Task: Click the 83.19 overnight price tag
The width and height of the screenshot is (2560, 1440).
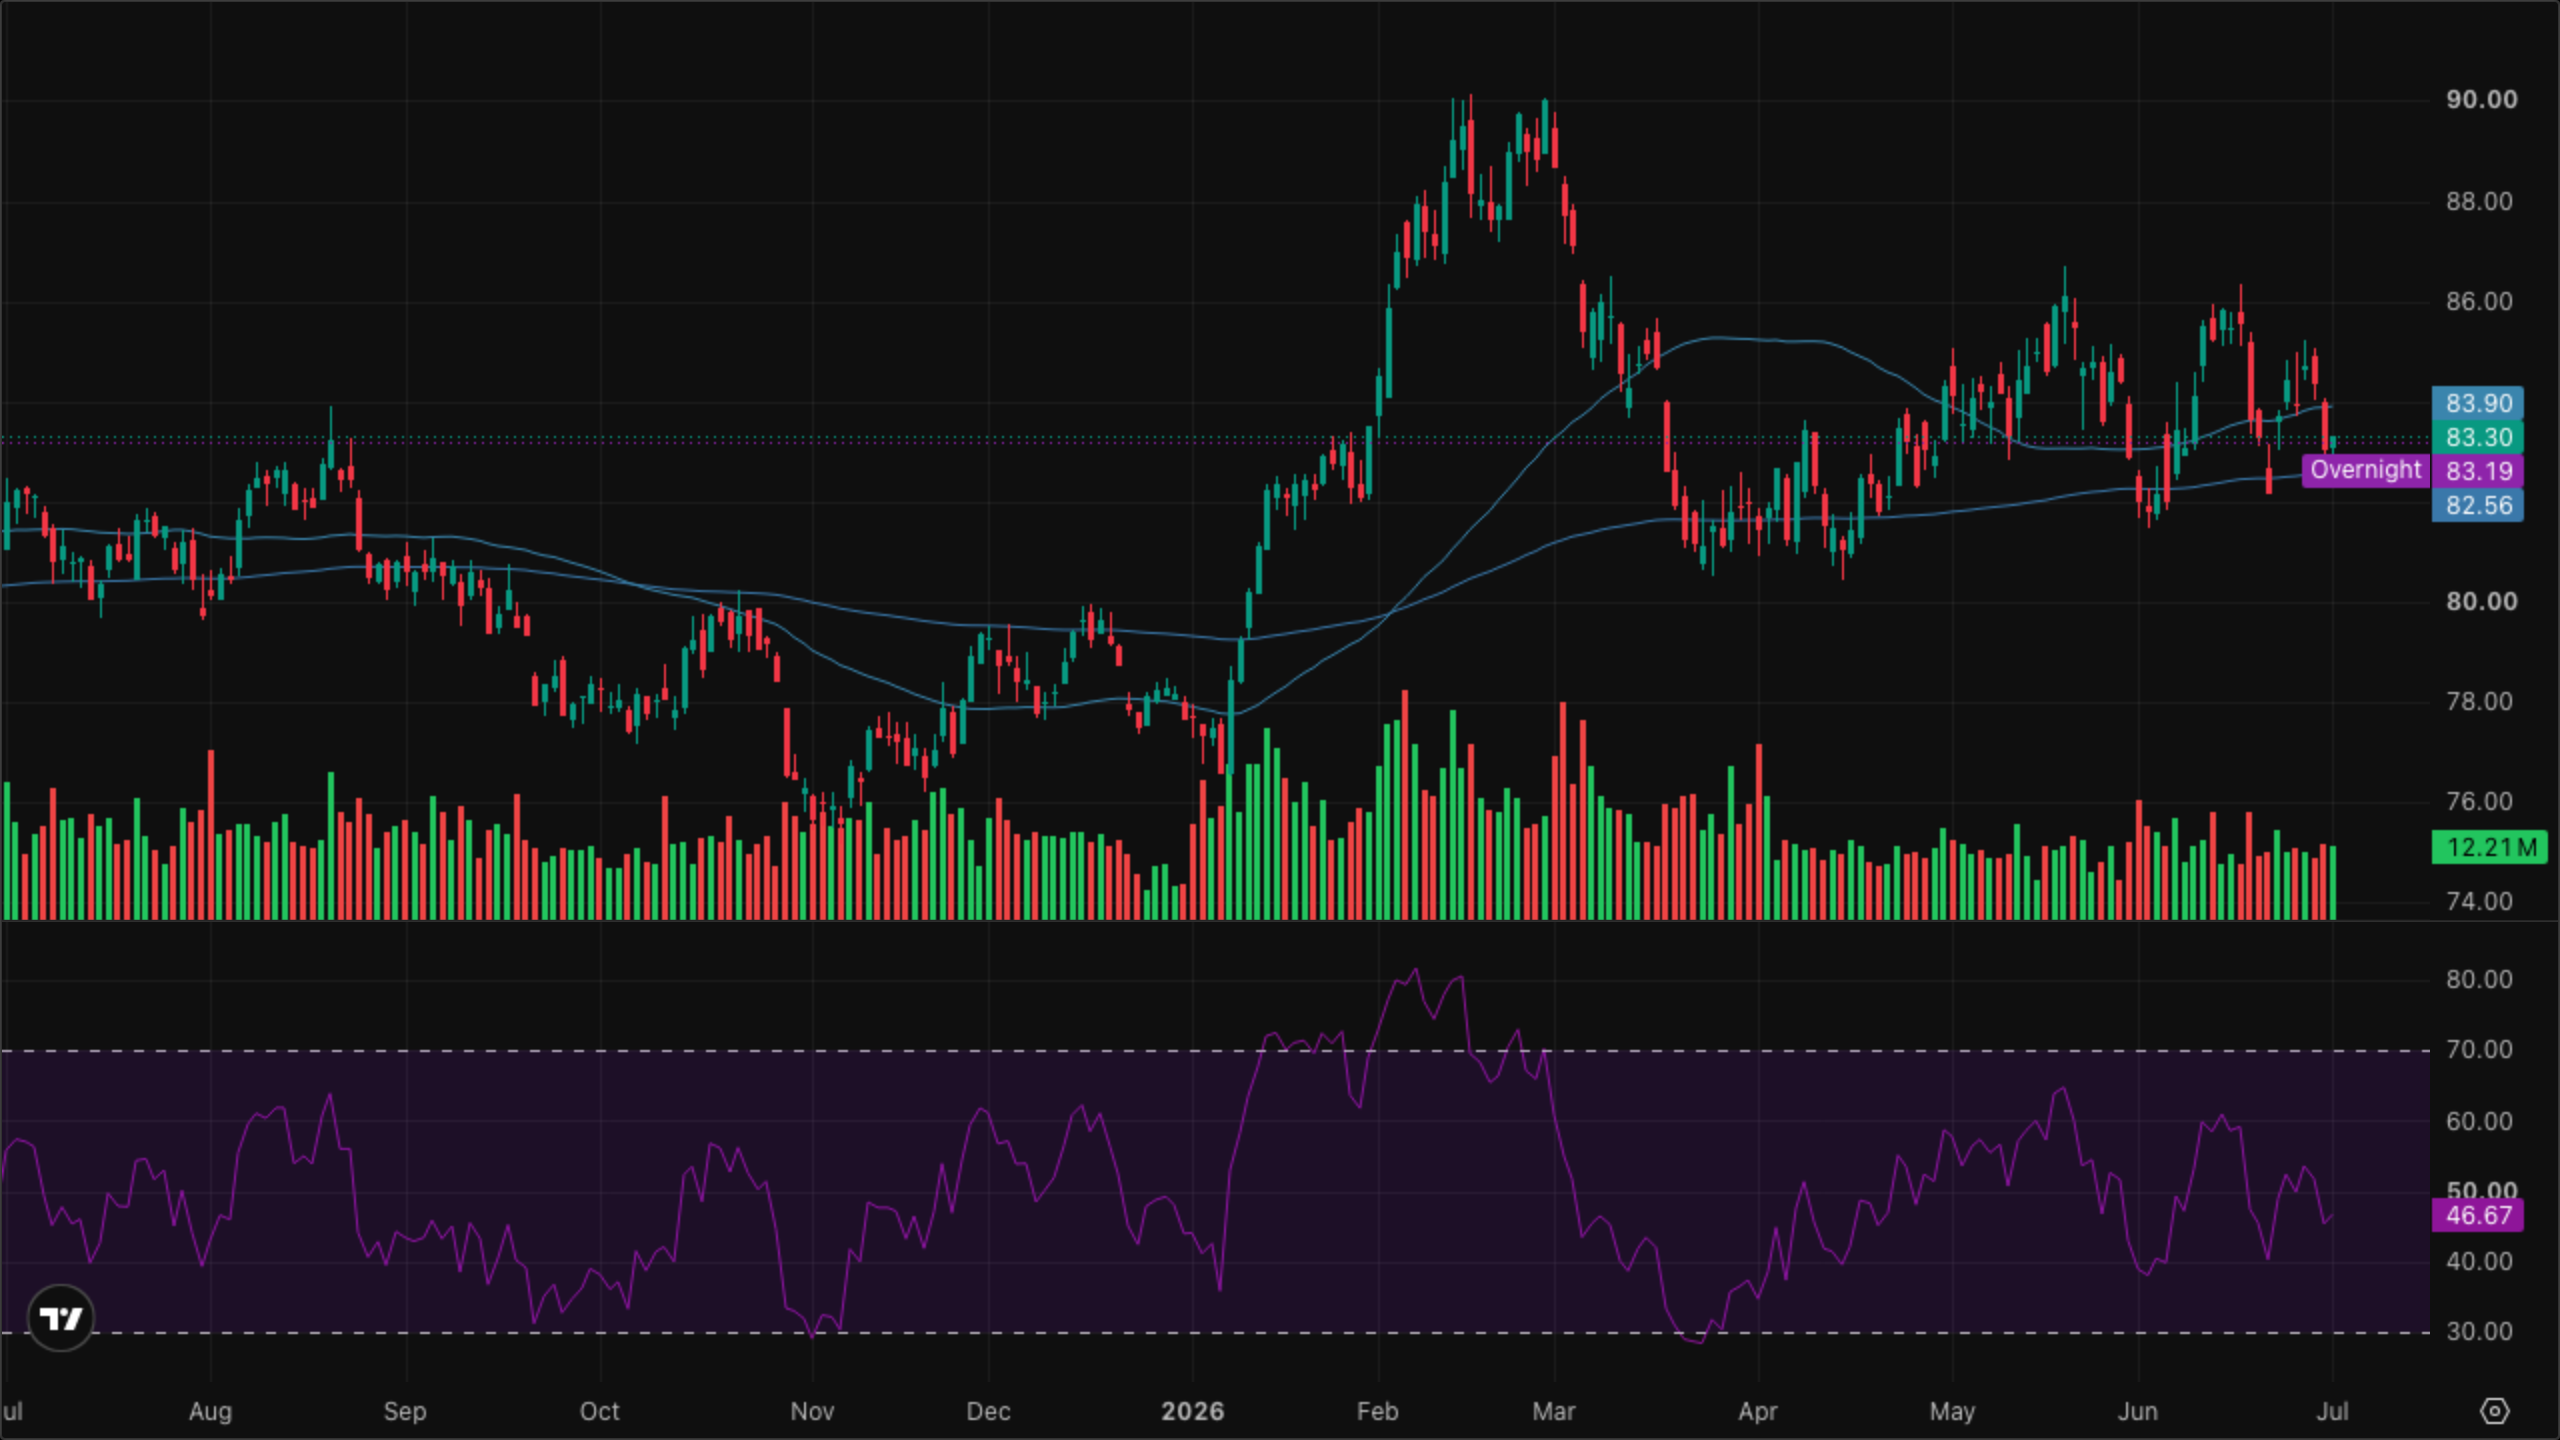Action: [2478, 471]
